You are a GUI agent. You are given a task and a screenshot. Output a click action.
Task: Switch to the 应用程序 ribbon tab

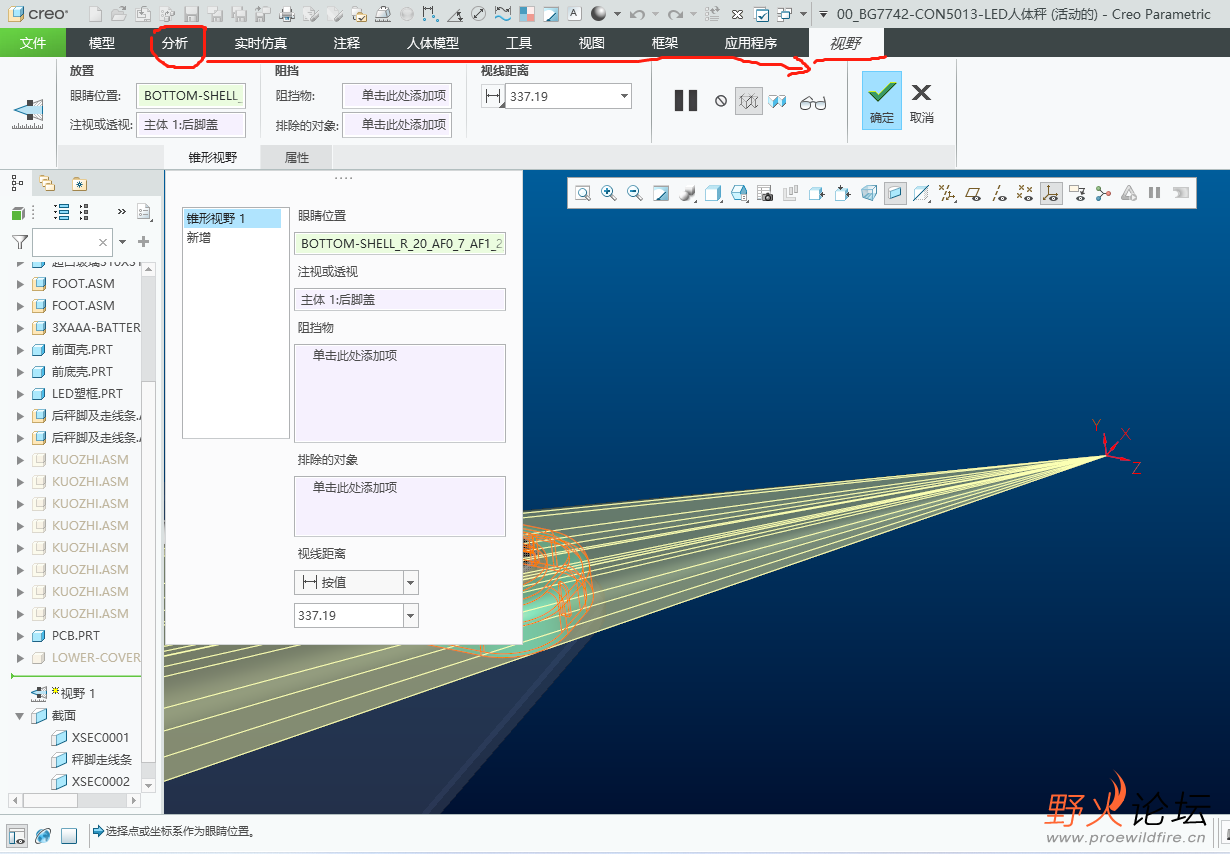[751, 43]
